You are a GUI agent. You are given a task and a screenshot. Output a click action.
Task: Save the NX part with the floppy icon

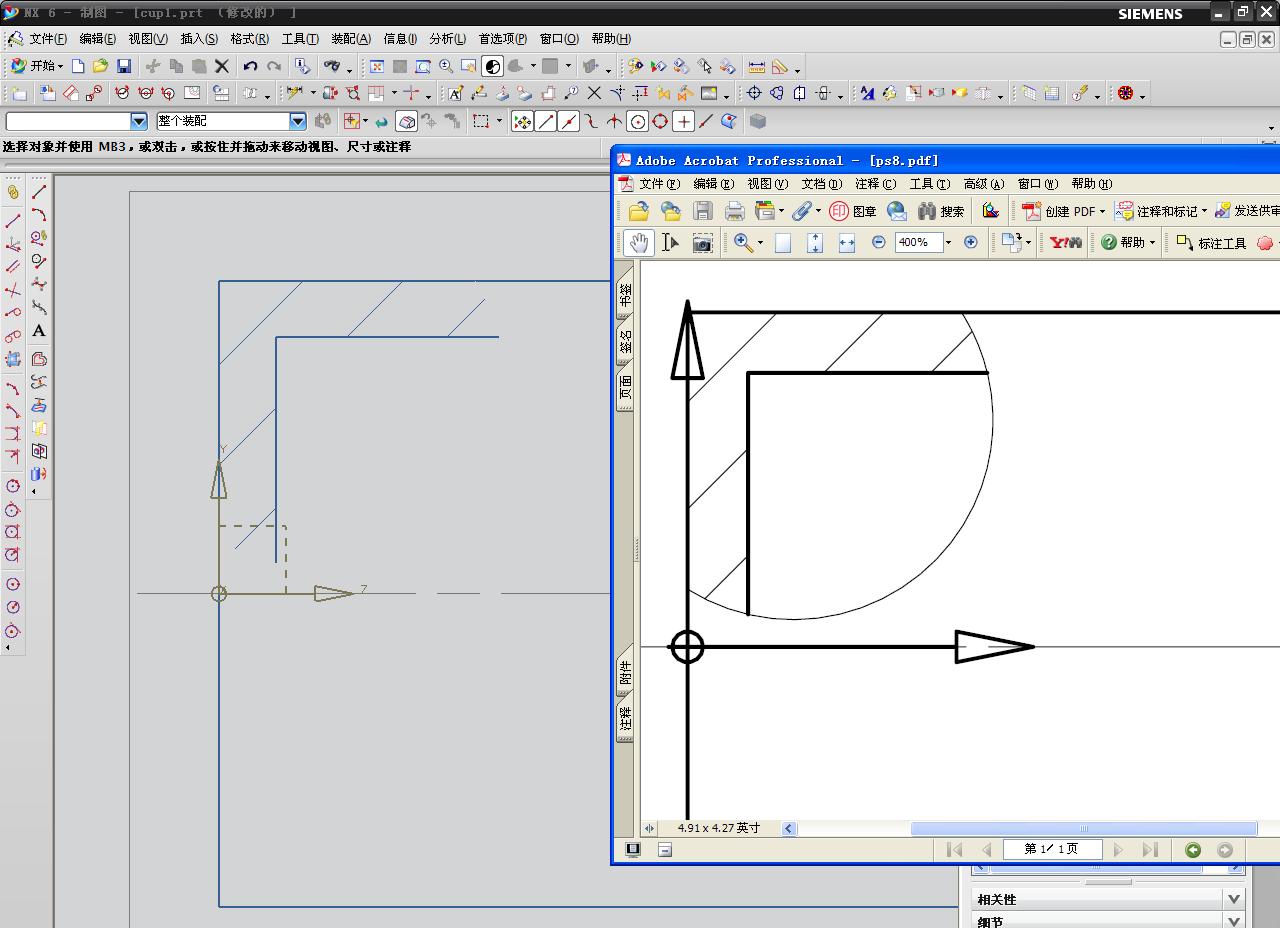(x=124, y=66)
